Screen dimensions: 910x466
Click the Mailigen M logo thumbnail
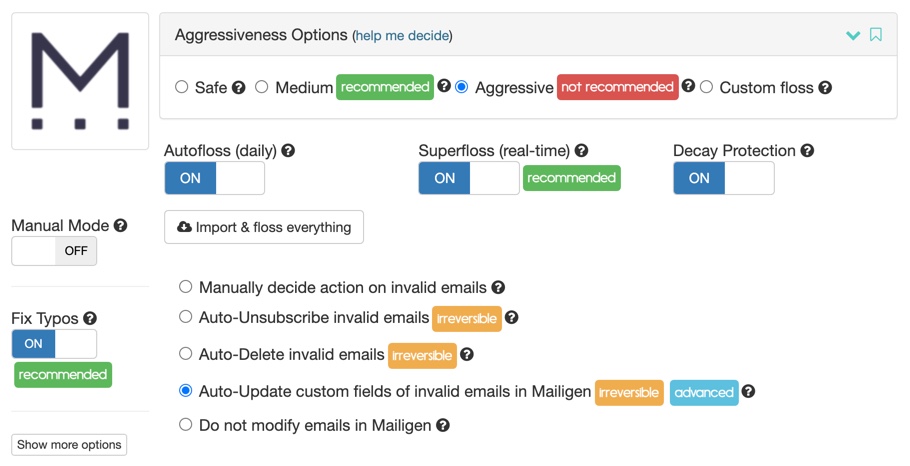[80, 81]
